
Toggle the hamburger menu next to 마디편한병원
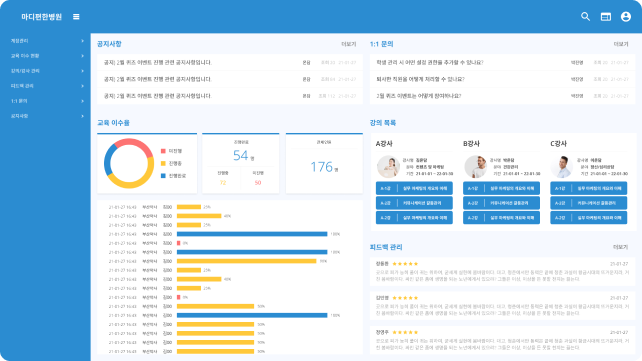coord(76,17)
